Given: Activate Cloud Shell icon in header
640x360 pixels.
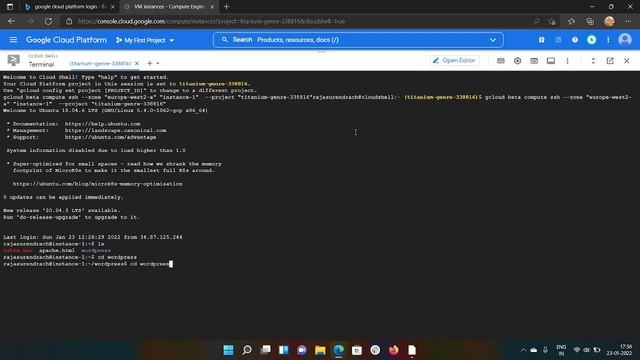Looking at the screenshot, I should [558, 40].
